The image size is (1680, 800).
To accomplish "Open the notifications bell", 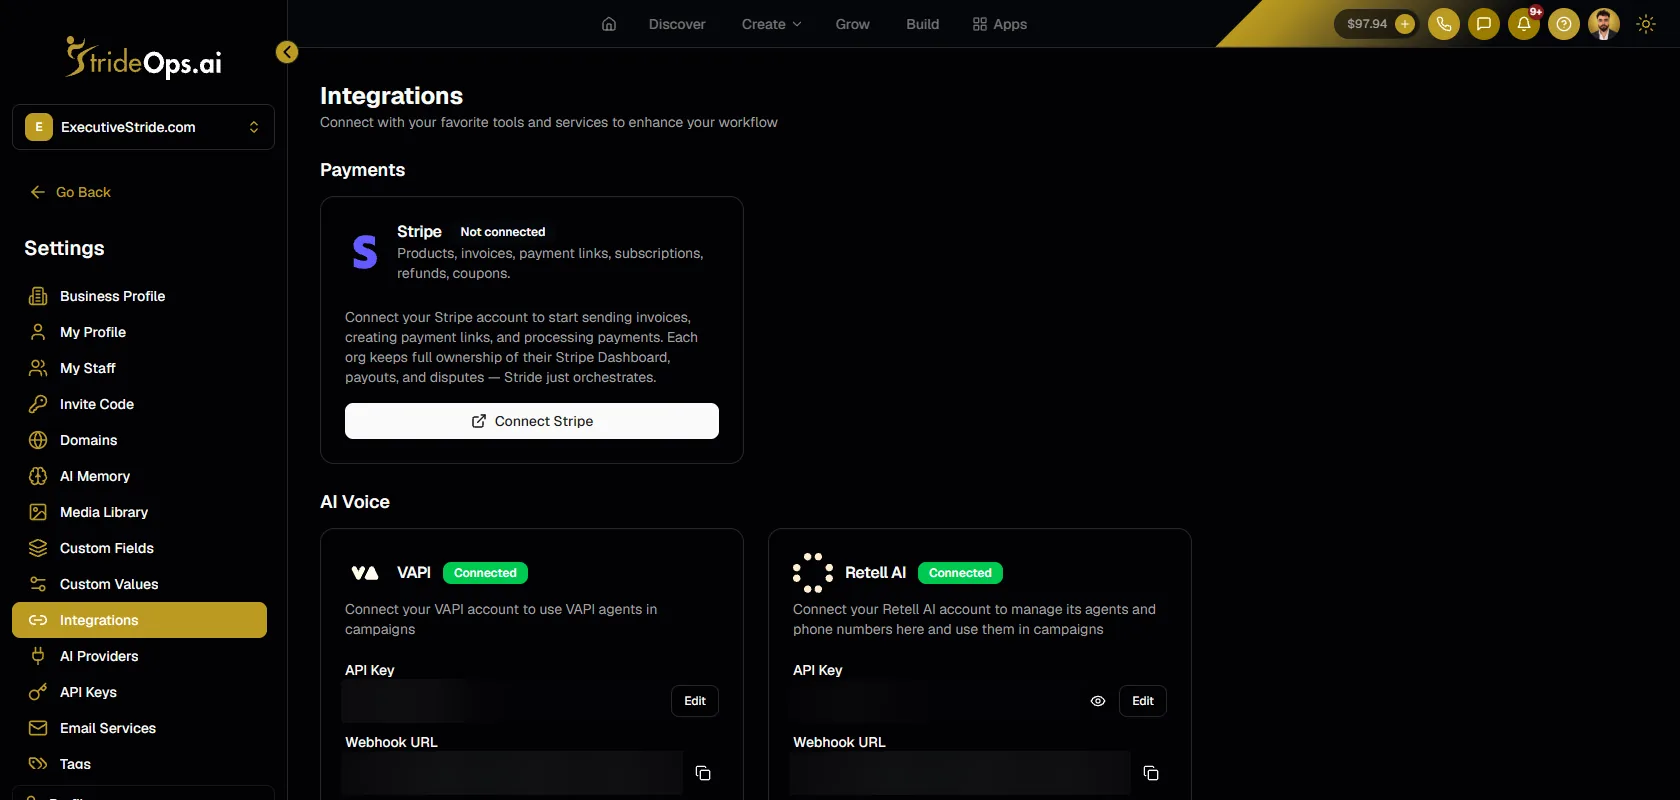I will 1524,24.
